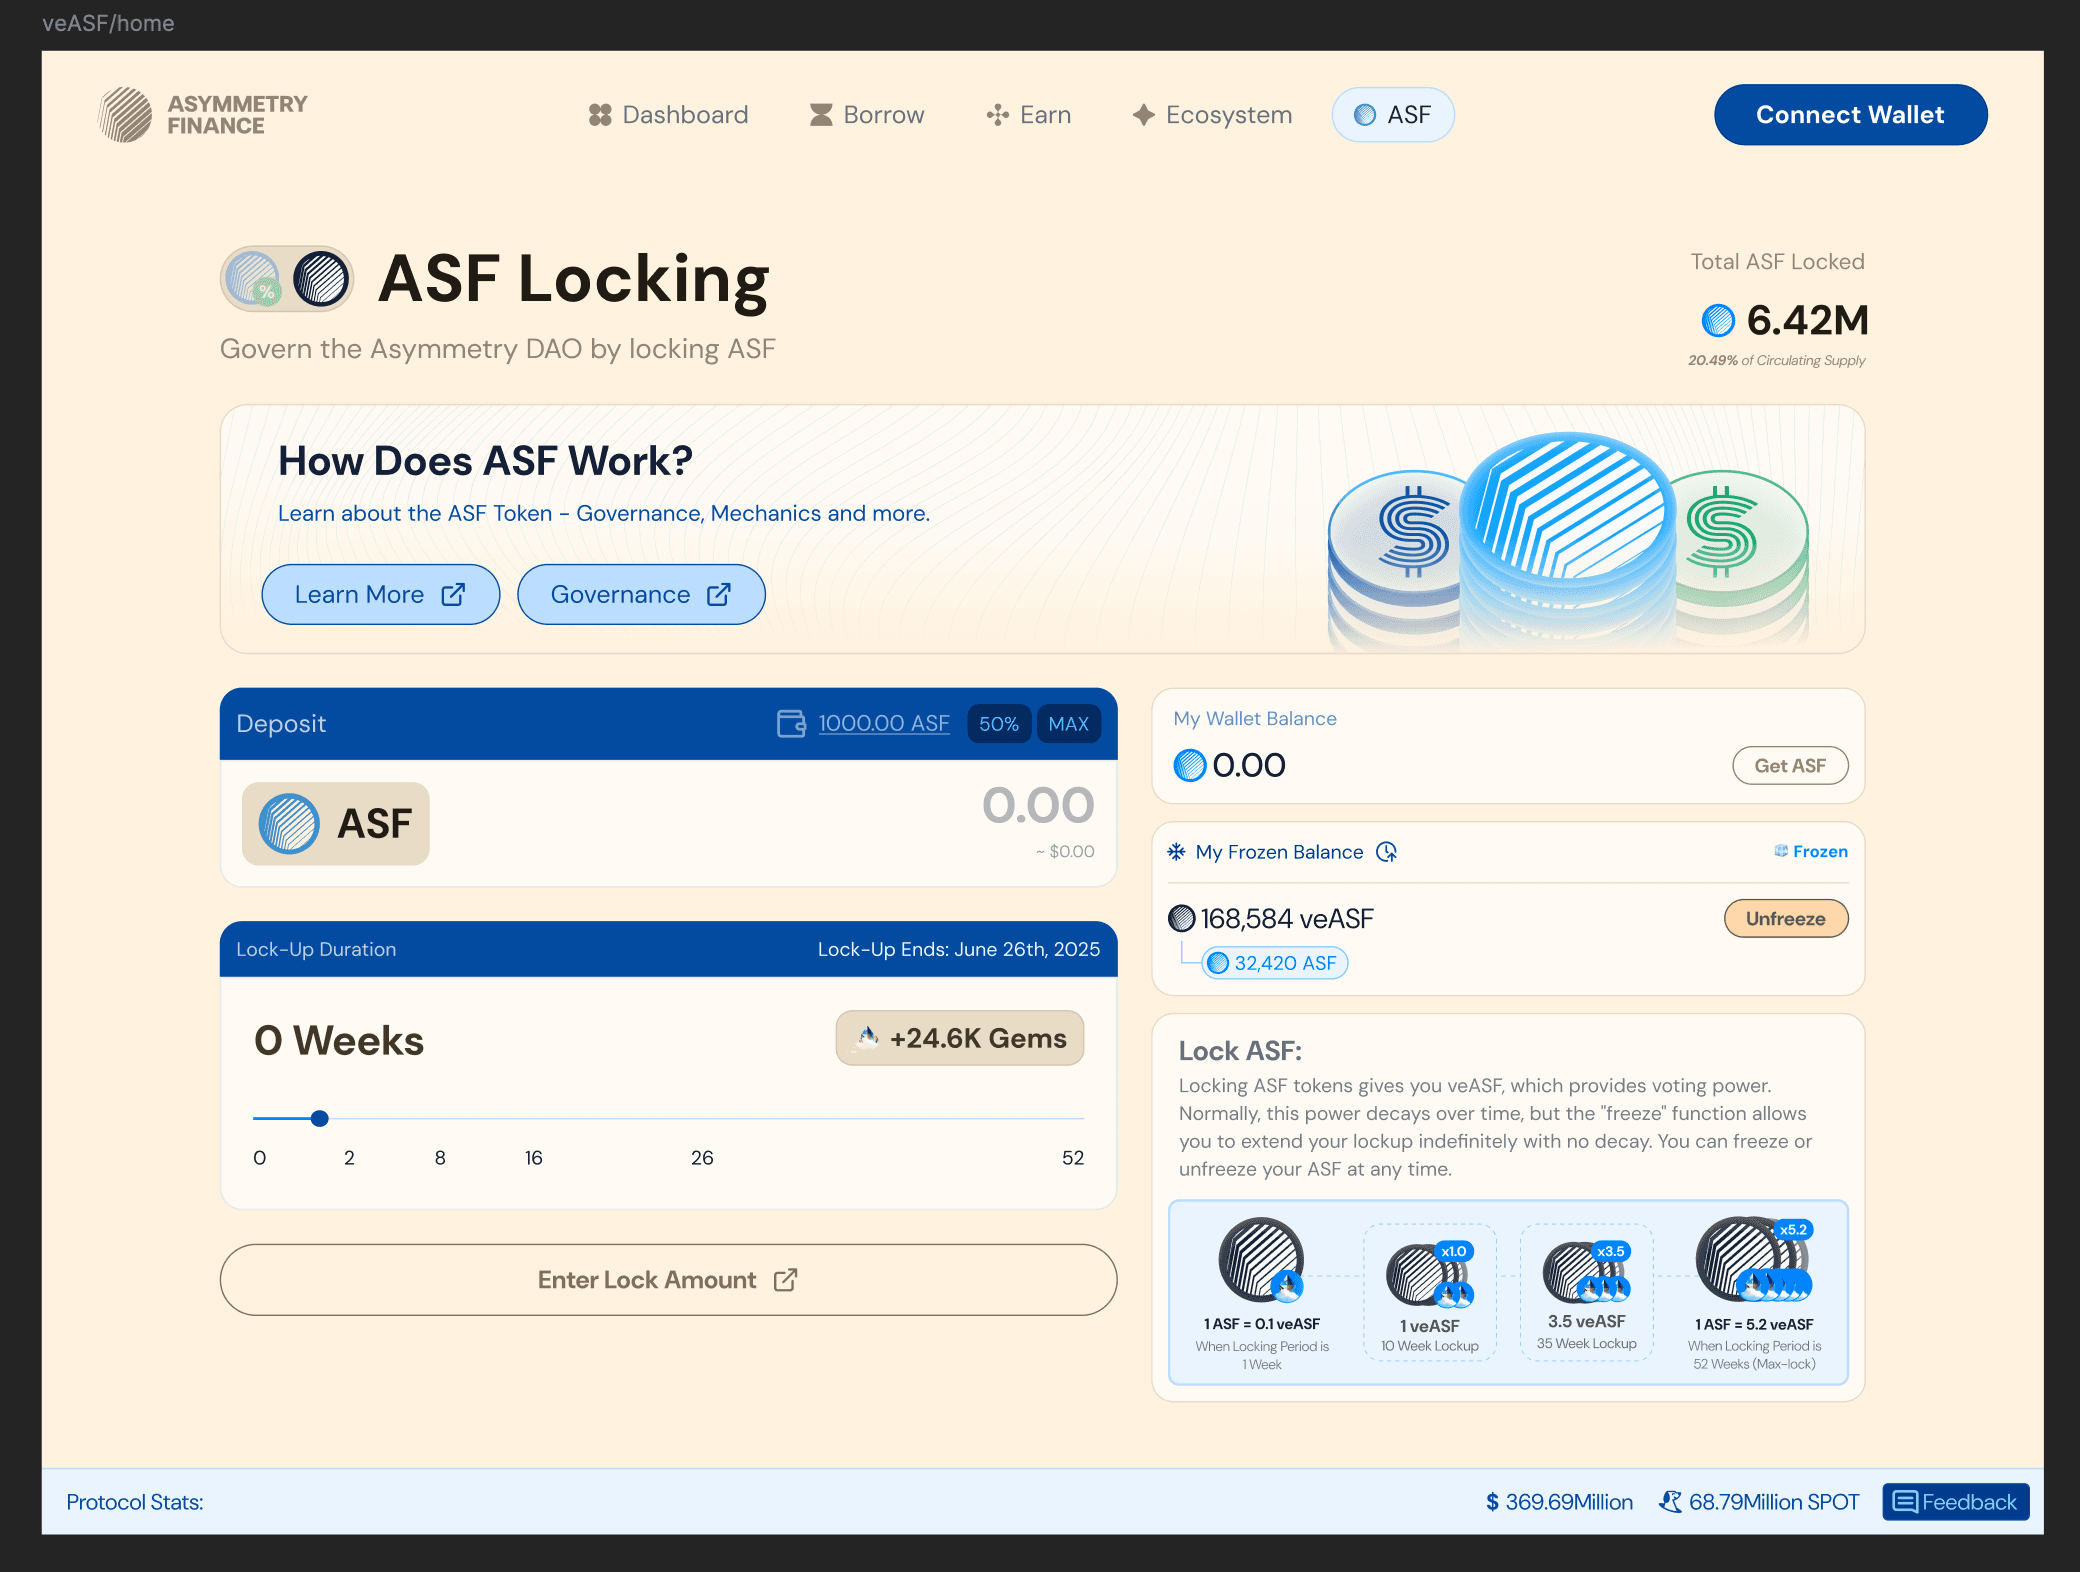2080x1572 pixels.
Task: Click the Protocol Stats: label
Action: click(x=135, y=1502)
